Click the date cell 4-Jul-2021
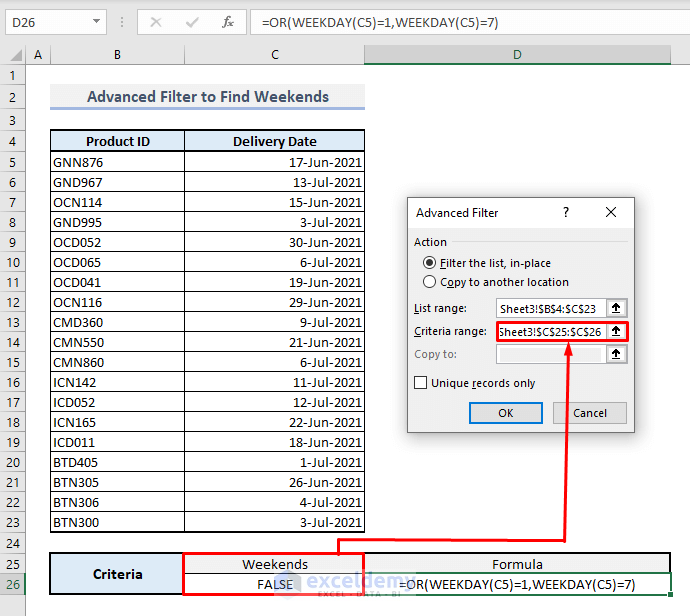This screenshot has height=616, width=690. click(x=274, y=502)
